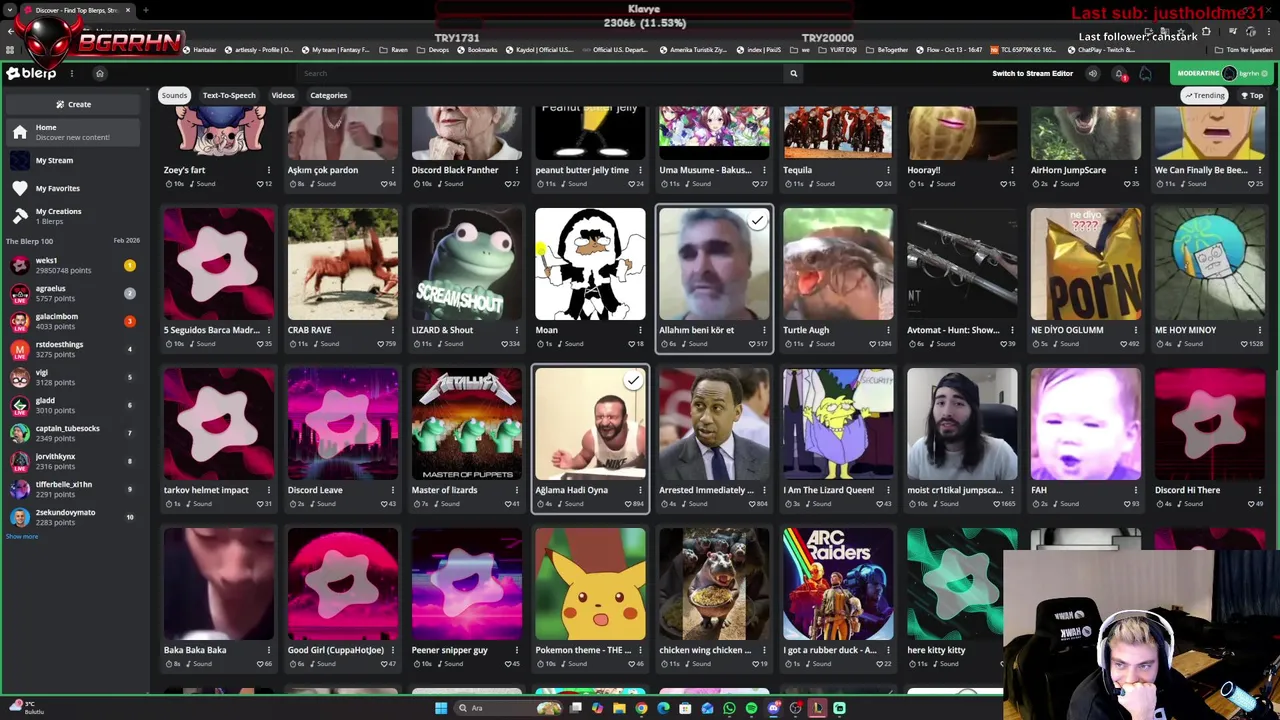Sort by Trending
This screenshot has width=1280, height=720.
tap(1205, 95)
